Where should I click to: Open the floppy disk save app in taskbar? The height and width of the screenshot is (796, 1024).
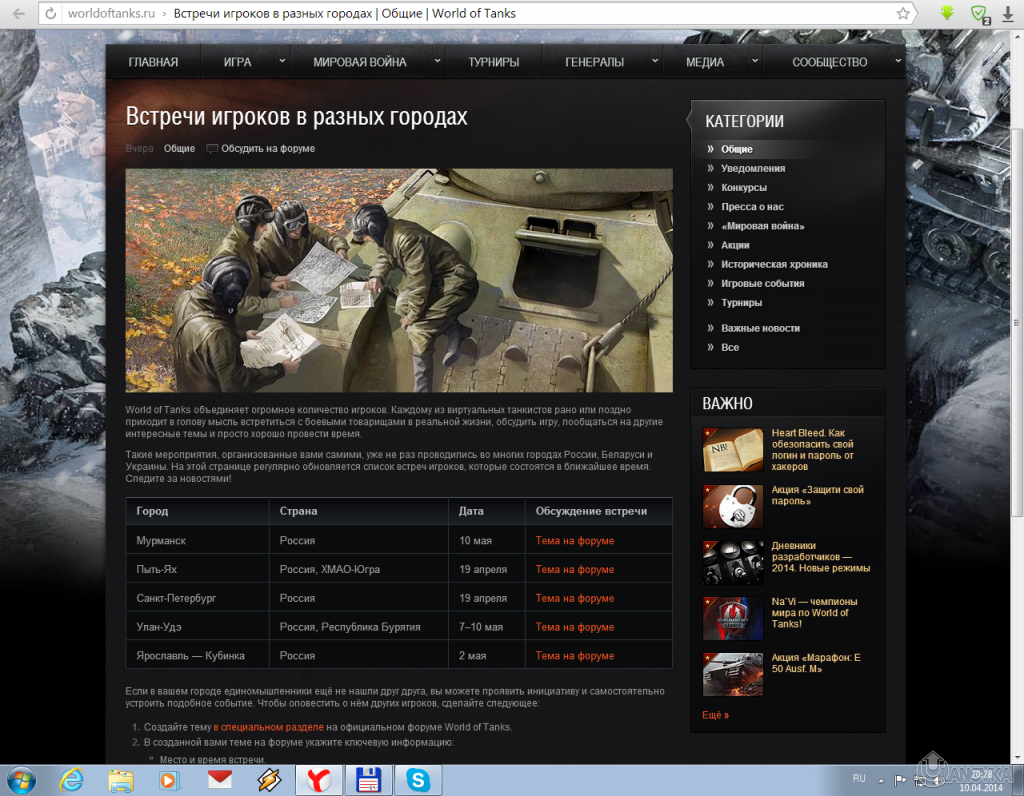[368, 780]
